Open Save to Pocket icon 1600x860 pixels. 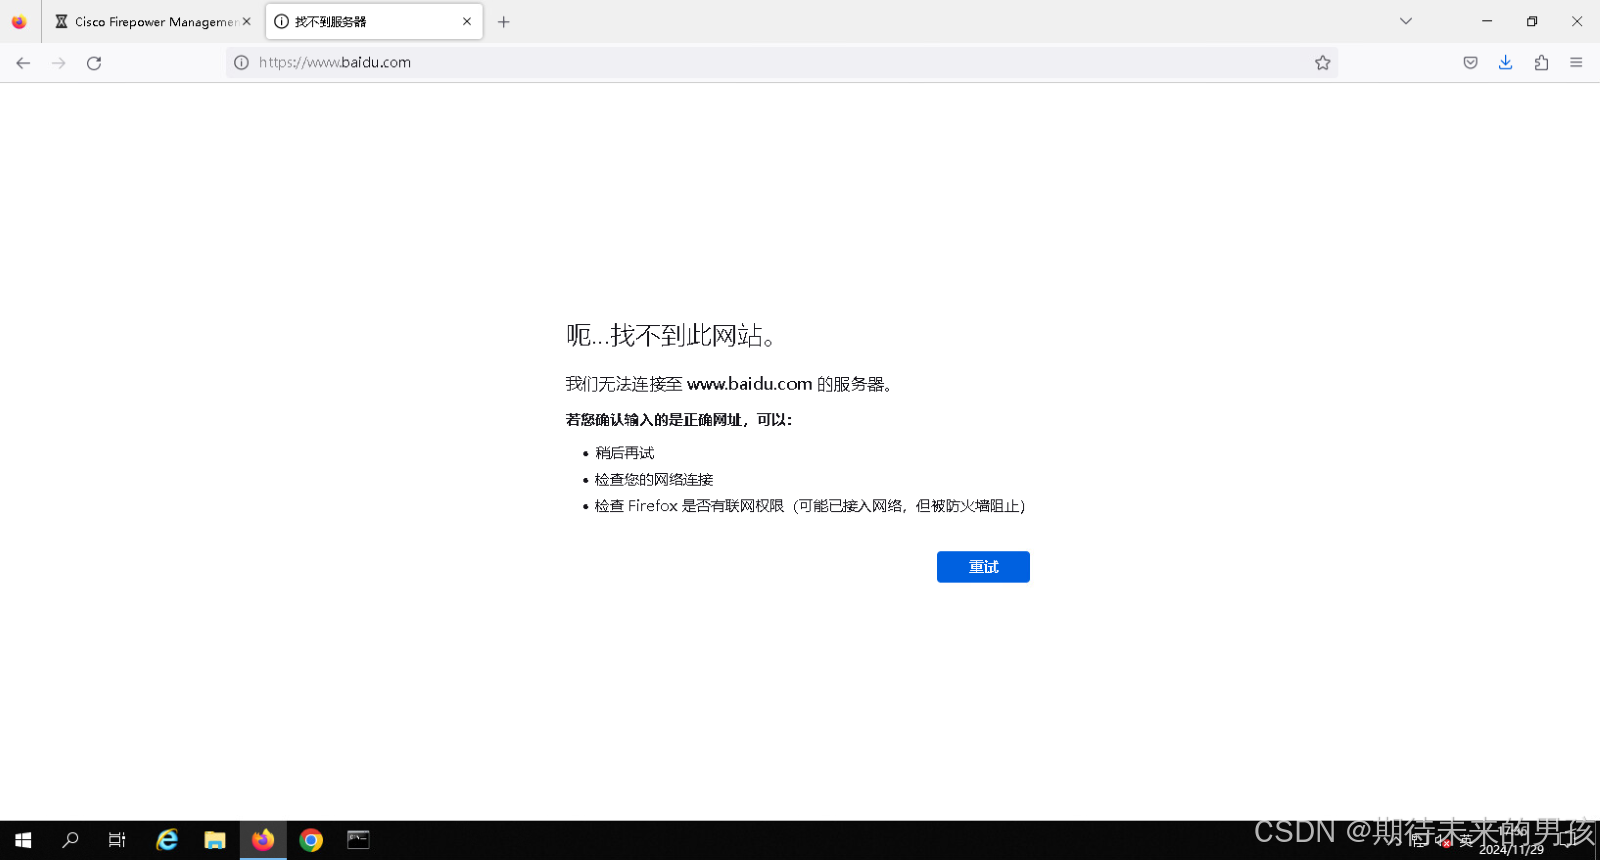(1470, 62)
